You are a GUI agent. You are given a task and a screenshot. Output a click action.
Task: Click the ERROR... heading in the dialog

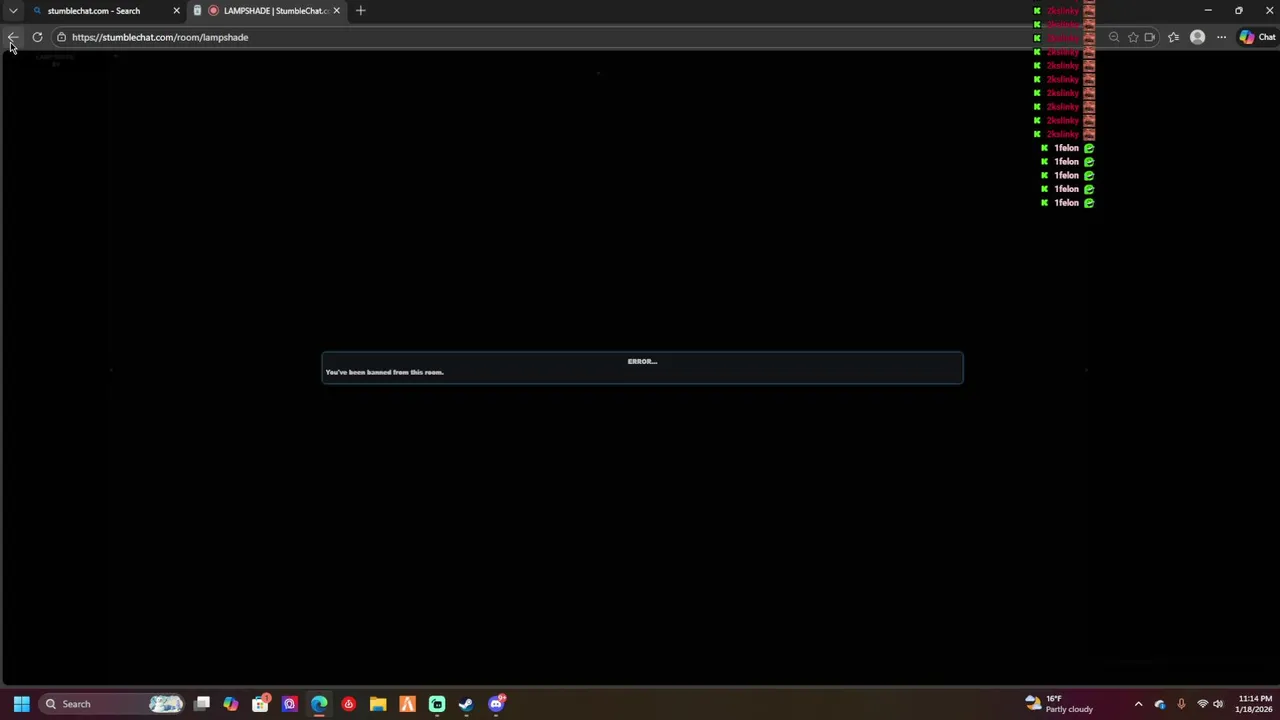point(642,361)
